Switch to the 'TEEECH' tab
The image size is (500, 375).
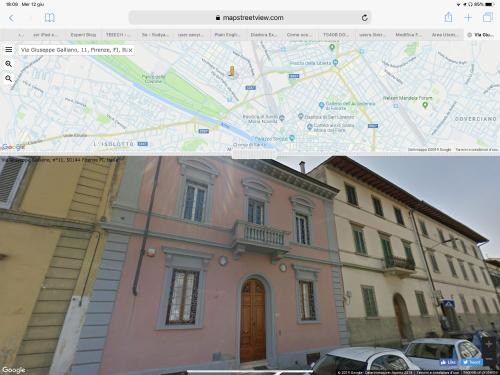pos(118,35)
